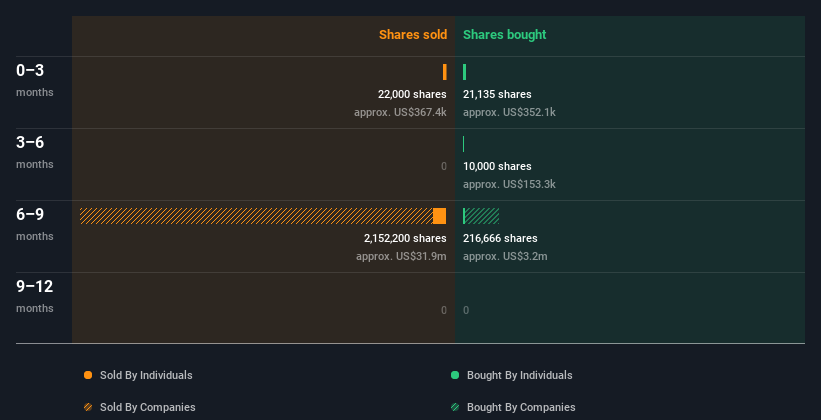Click the solid orange individuals-sold block in 6–9 months
This screenshot has width=821, height=420.
pos(440,216)
